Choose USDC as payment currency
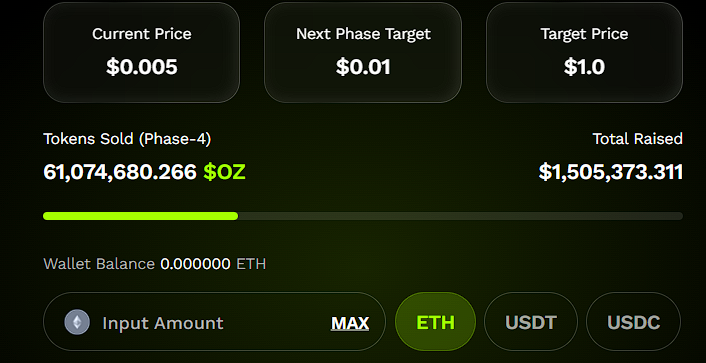706x363 pixels. (634, 322)
